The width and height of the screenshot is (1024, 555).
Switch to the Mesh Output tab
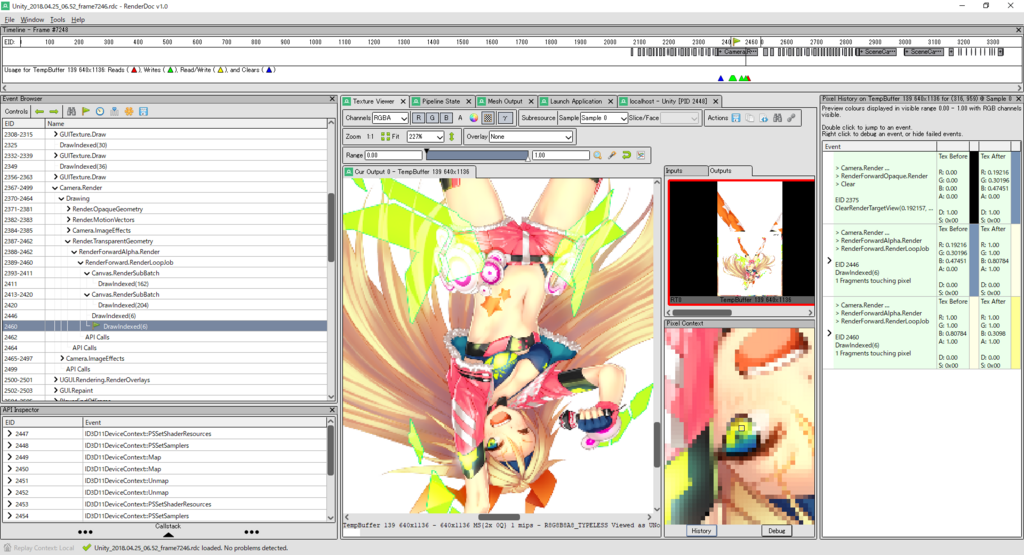[x=504, y=102]
